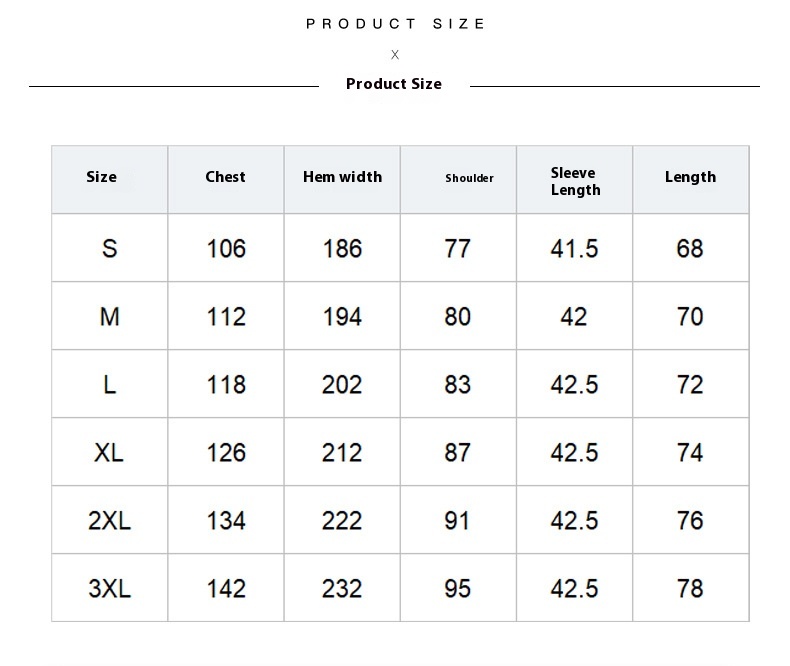Select the length value 78

pos(690,589)
